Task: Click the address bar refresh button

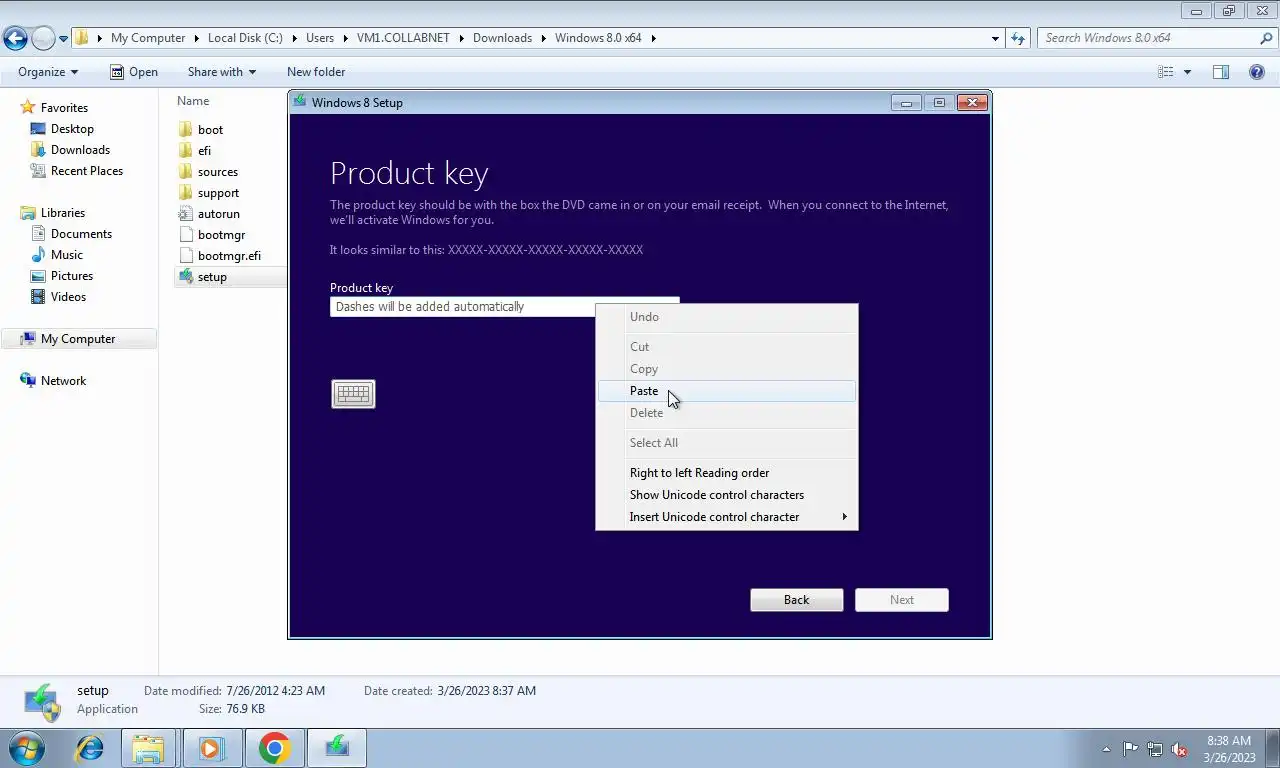Action: (x=1018, y=38)
